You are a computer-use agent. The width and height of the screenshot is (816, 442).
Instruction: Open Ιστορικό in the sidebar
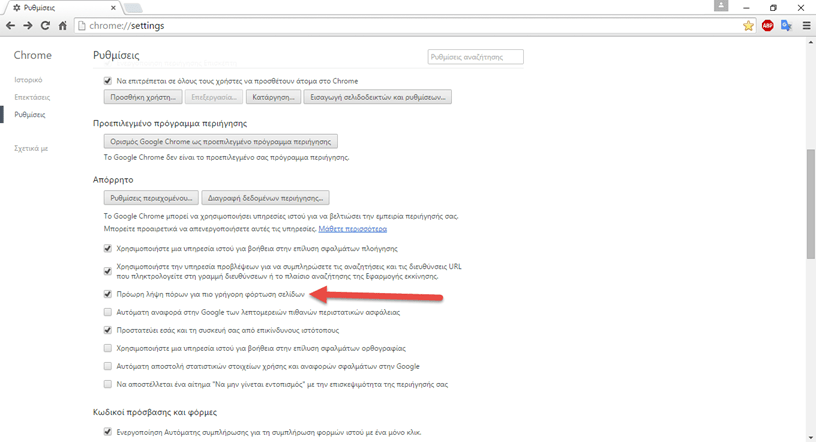click(28, 80)
